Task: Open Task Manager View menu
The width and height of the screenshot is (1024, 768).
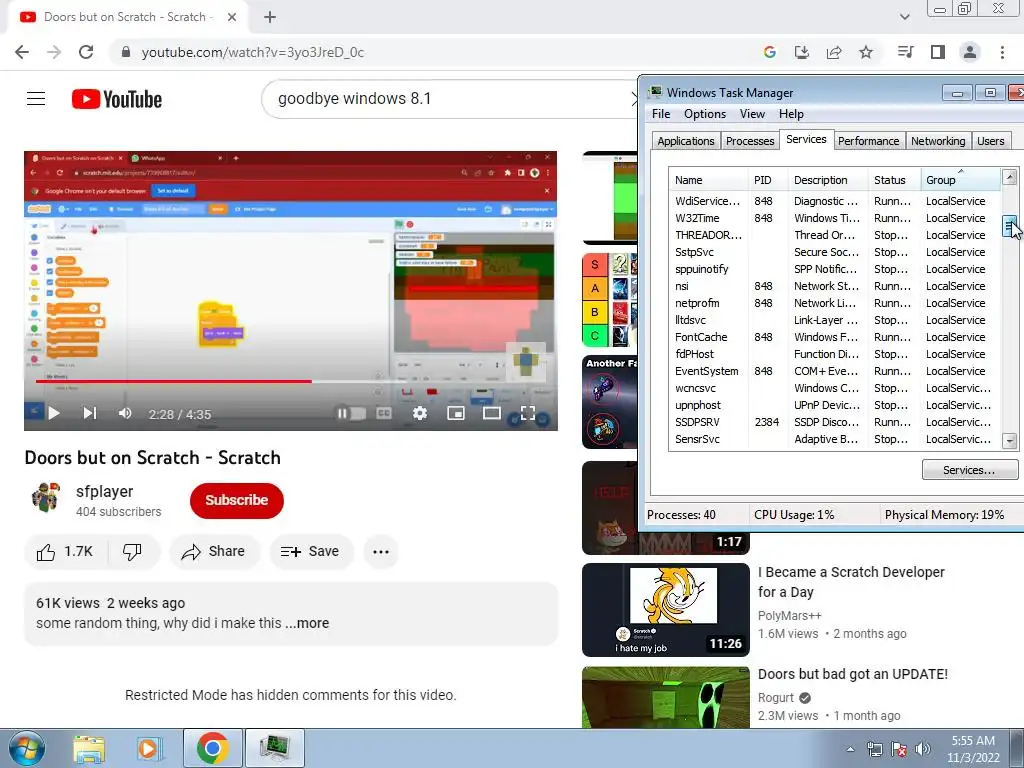Action: click(x=752, y=114)
